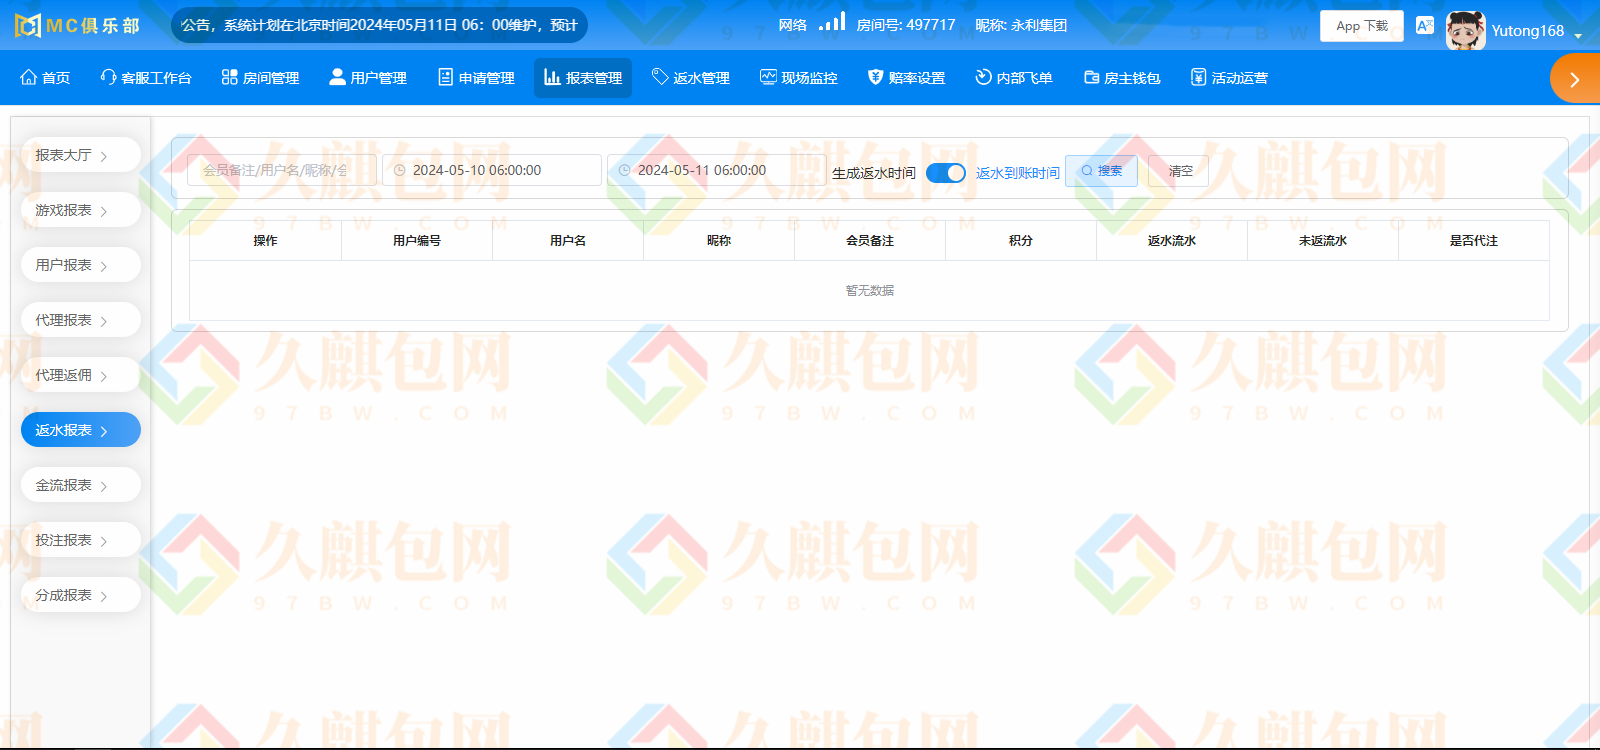Viewport: 1600px width, 750px height.
Task: Click the App 下载 button
Action: [x=1362, y=26]
